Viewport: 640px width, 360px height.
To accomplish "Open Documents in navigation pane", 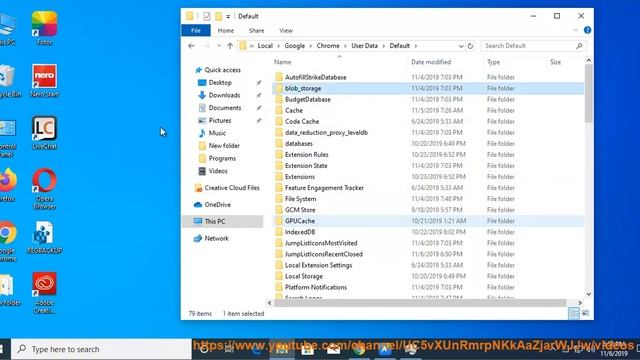I will click(x=224, y=108).
